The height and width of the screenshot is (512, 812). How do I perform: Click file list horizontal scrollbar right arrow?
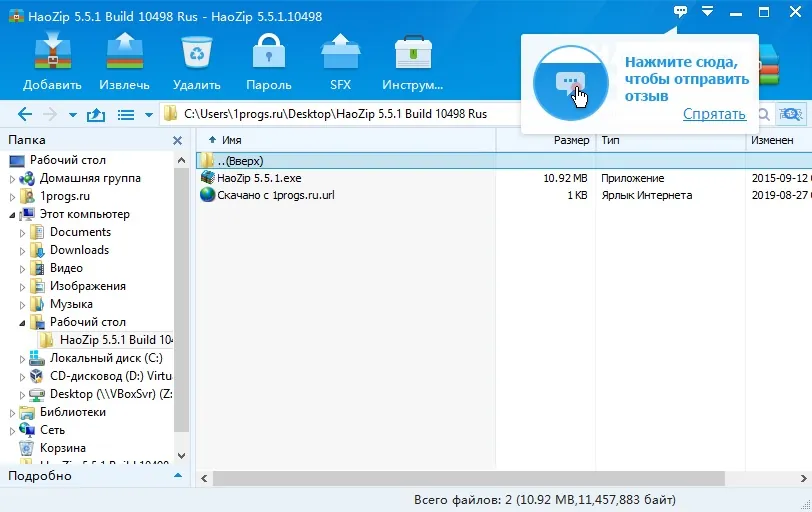pyautogui.click(x=804, y=478)
